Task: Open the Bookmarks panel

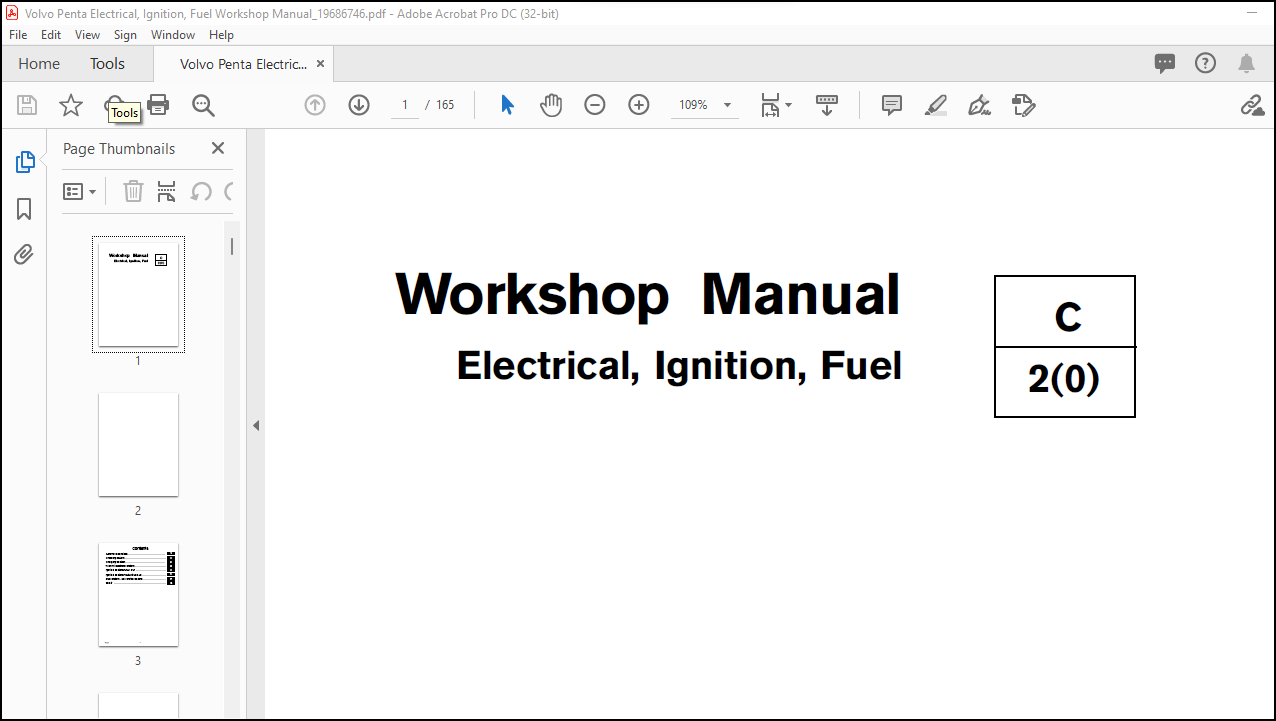Action: click(x=24, y=209)
